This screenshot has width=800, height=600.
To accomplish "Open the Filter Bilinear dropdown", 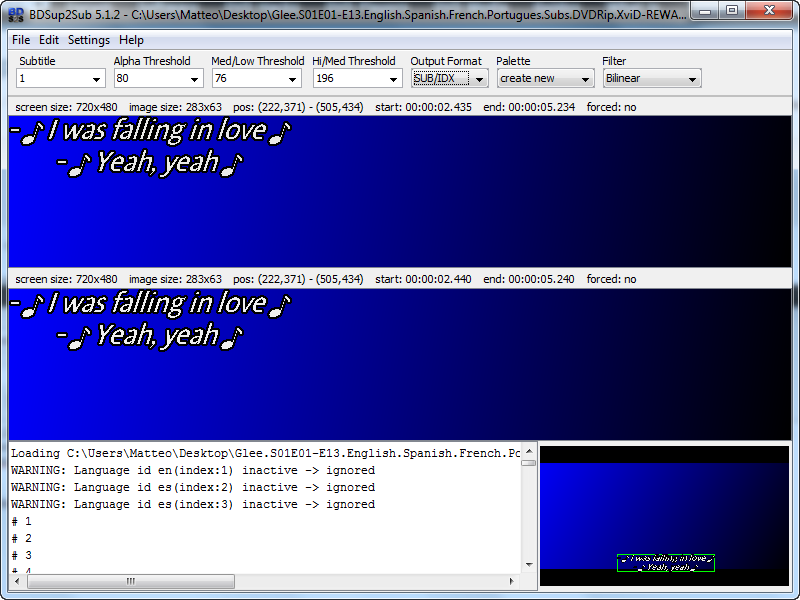I will click(652, 79).
